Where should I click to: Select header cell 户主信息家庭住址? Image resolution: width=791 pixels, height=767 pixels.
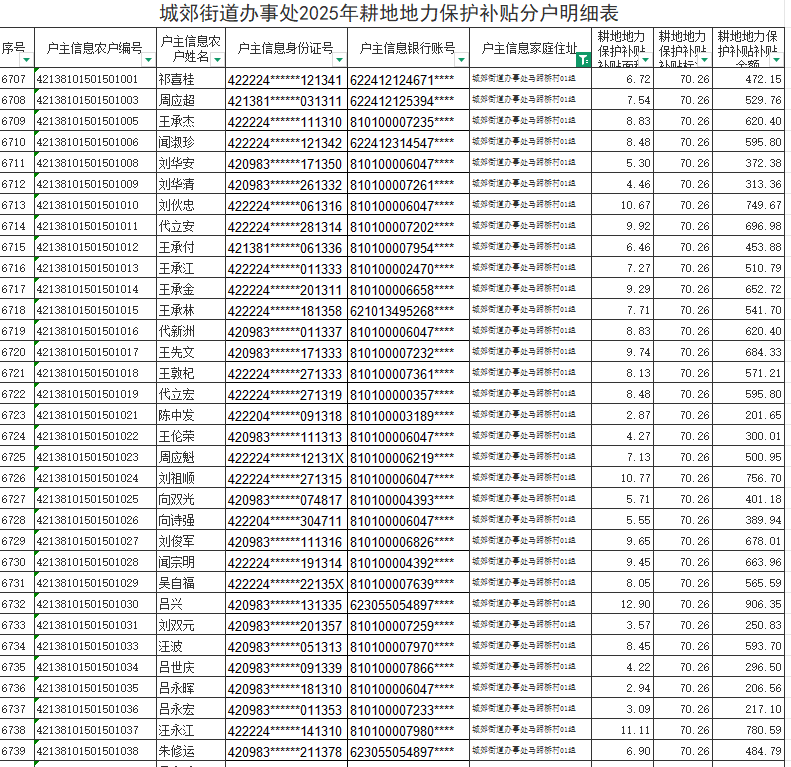click(530, 48)
